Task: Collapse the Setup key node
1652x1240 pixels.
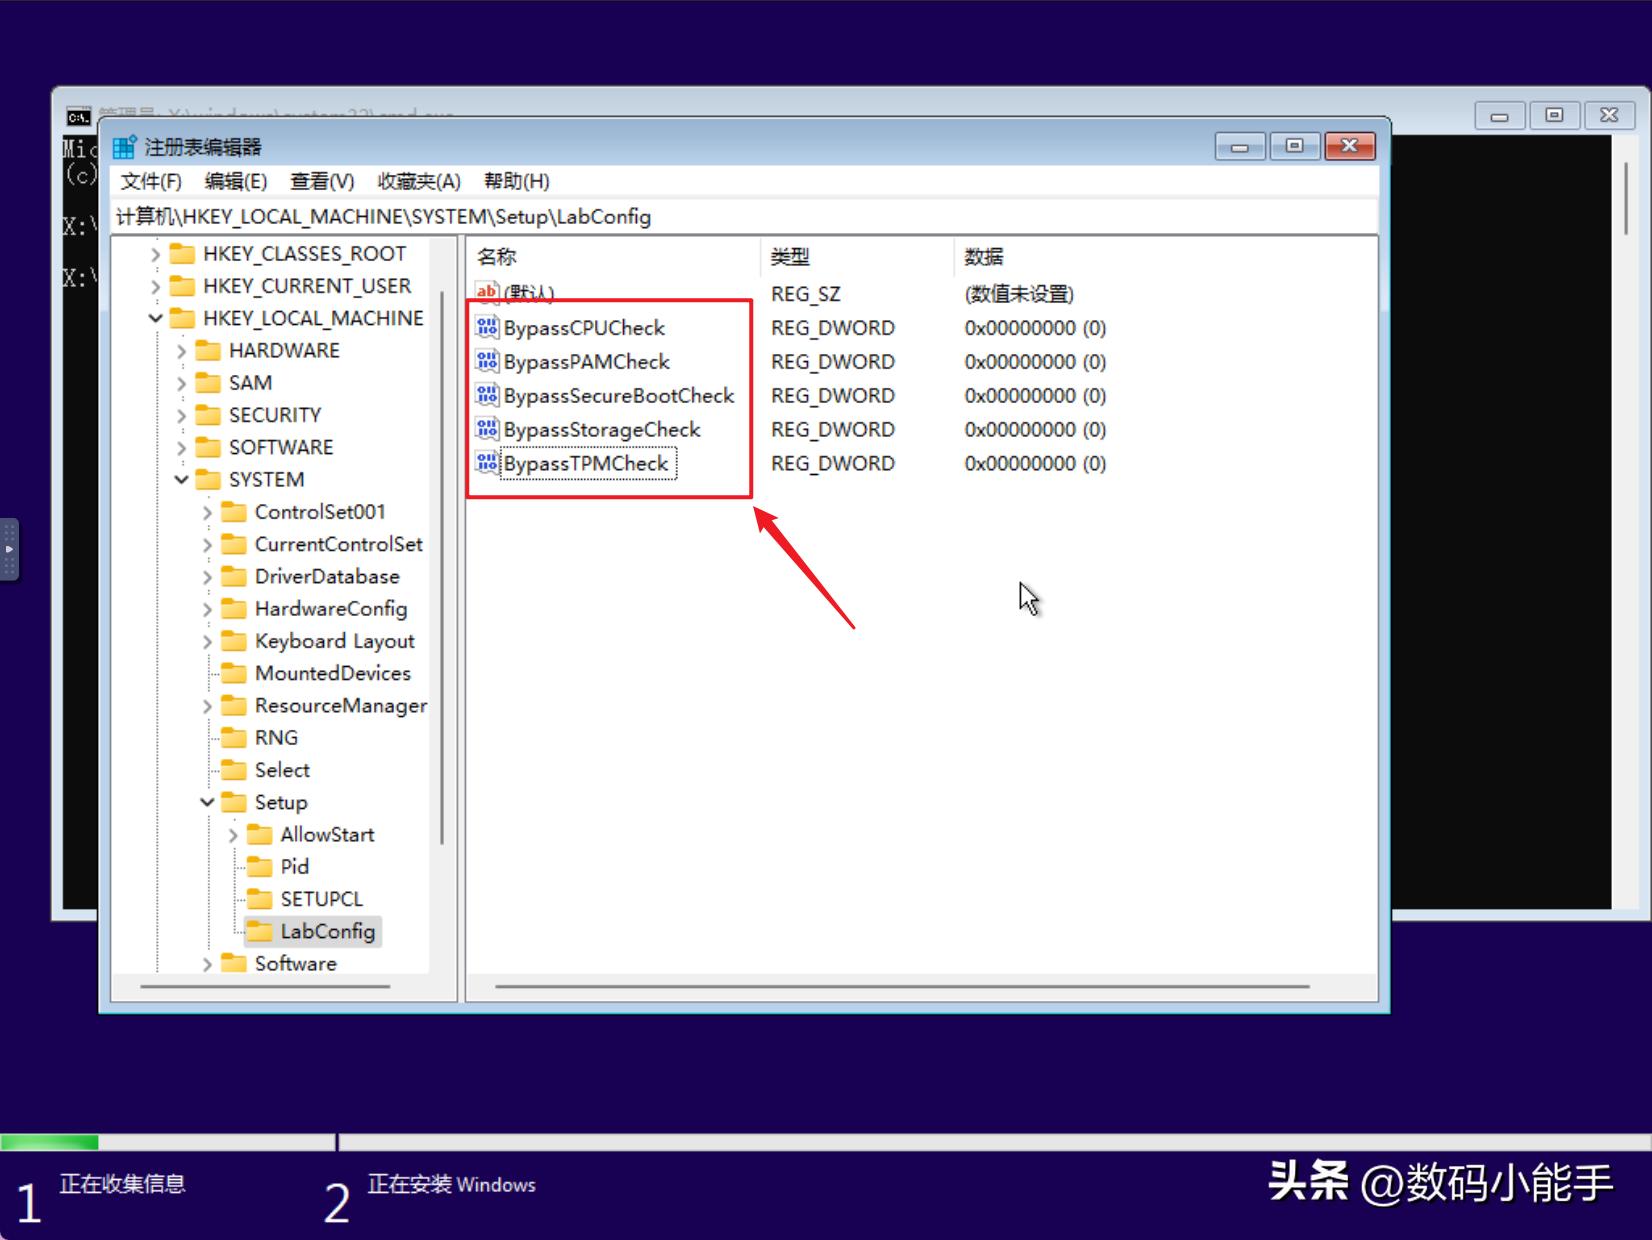Action: [x=207, y=802]
